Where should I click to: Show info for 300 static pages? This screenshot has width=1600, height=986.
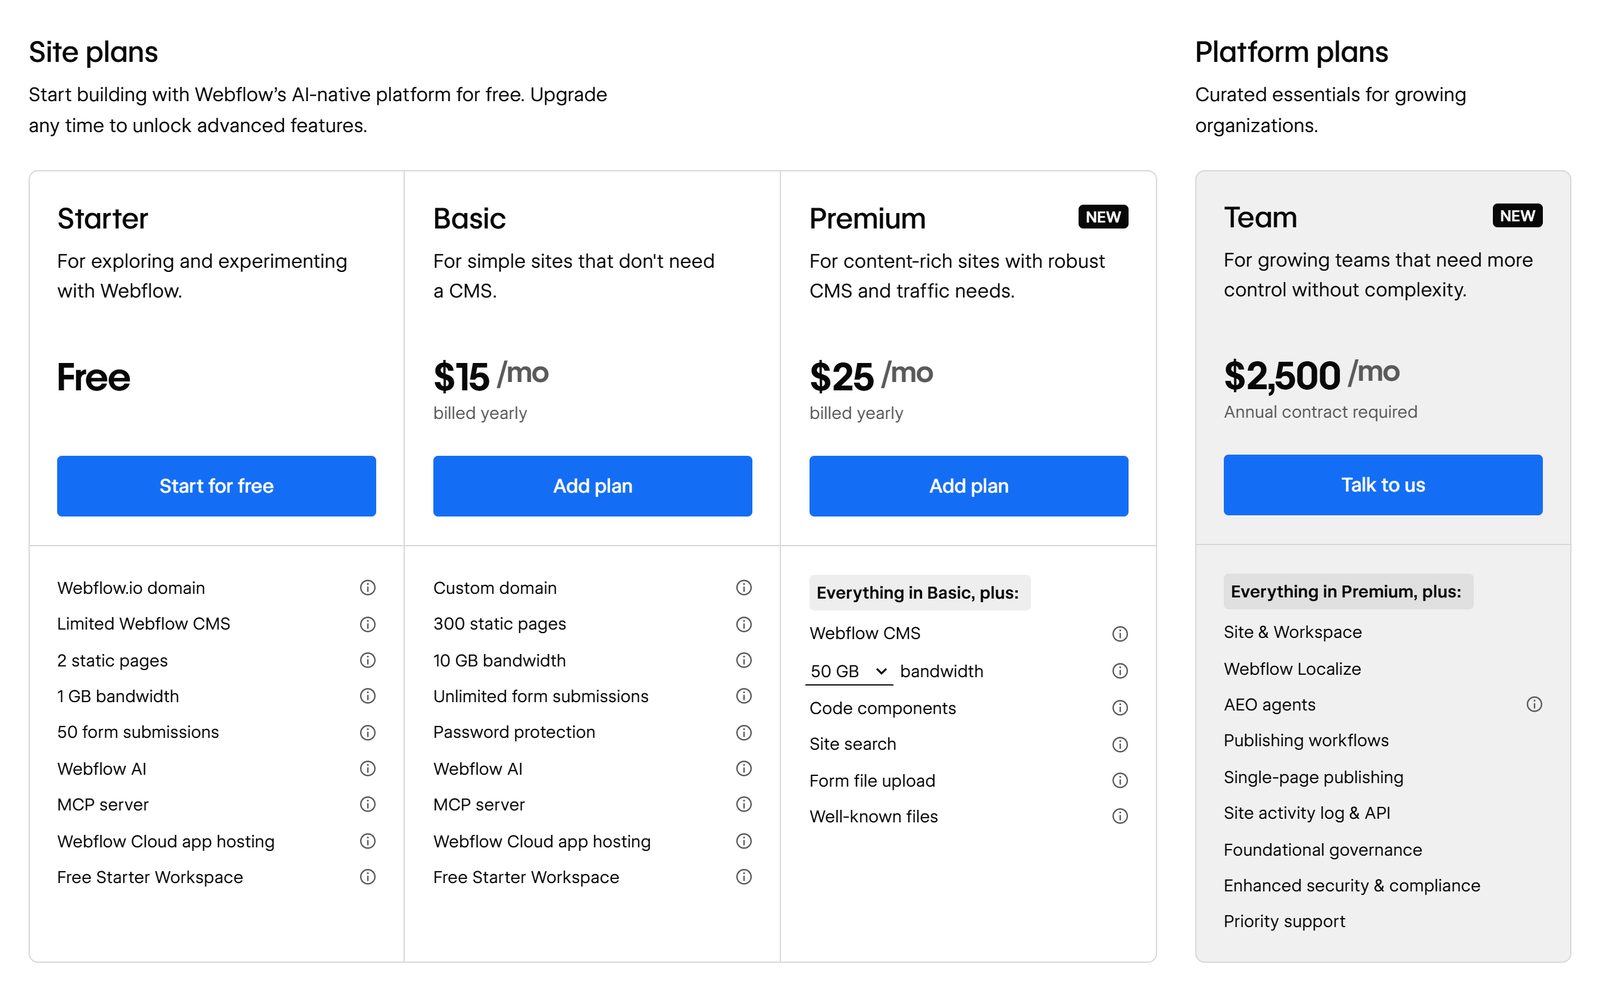(x=744, y=624)
